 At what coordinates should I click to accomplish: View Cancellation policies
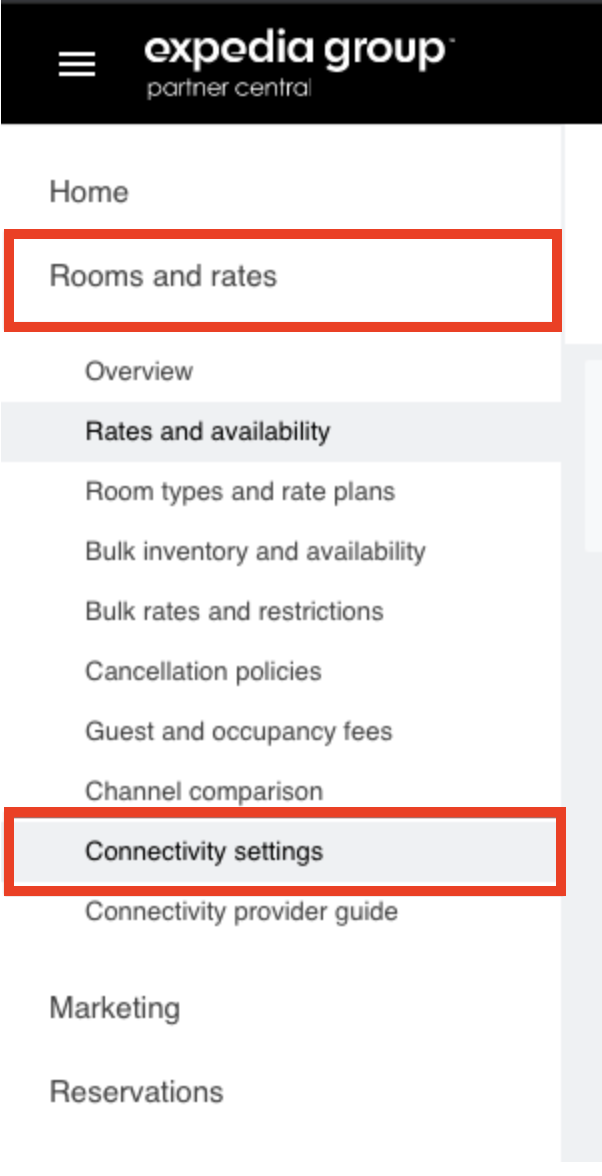tap(203, 671)
